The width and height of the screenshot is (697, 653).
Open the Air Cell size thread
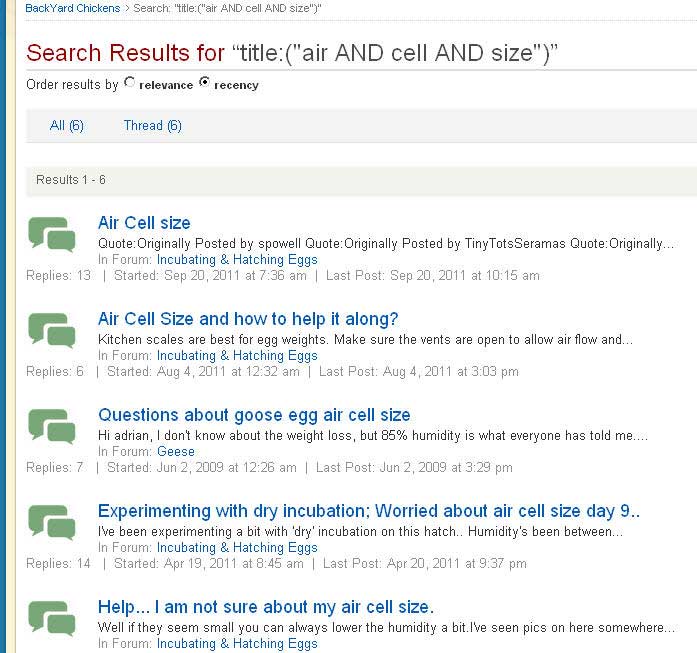(144, 223)
